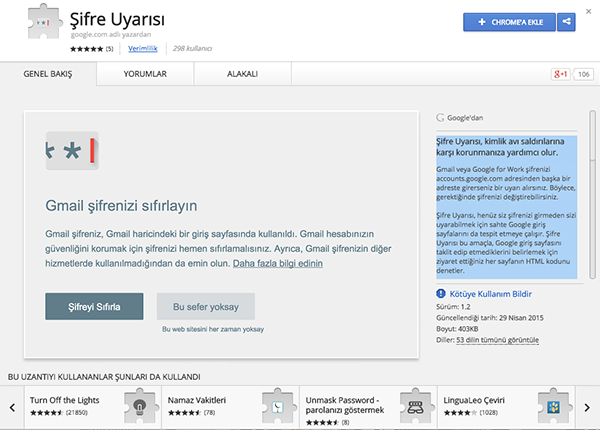The image size is (600, 430).
Task: Open 53 dilin tümünü görüntüle link
Action: click(497, 340)
